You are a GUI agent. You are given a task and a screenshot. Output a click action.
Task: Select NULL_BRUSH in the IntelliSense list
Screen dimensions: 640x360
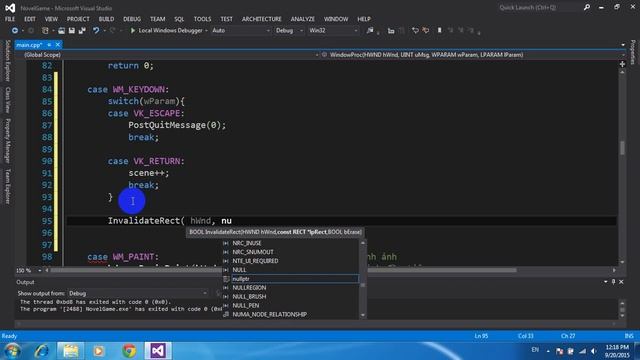pos(291,297)
